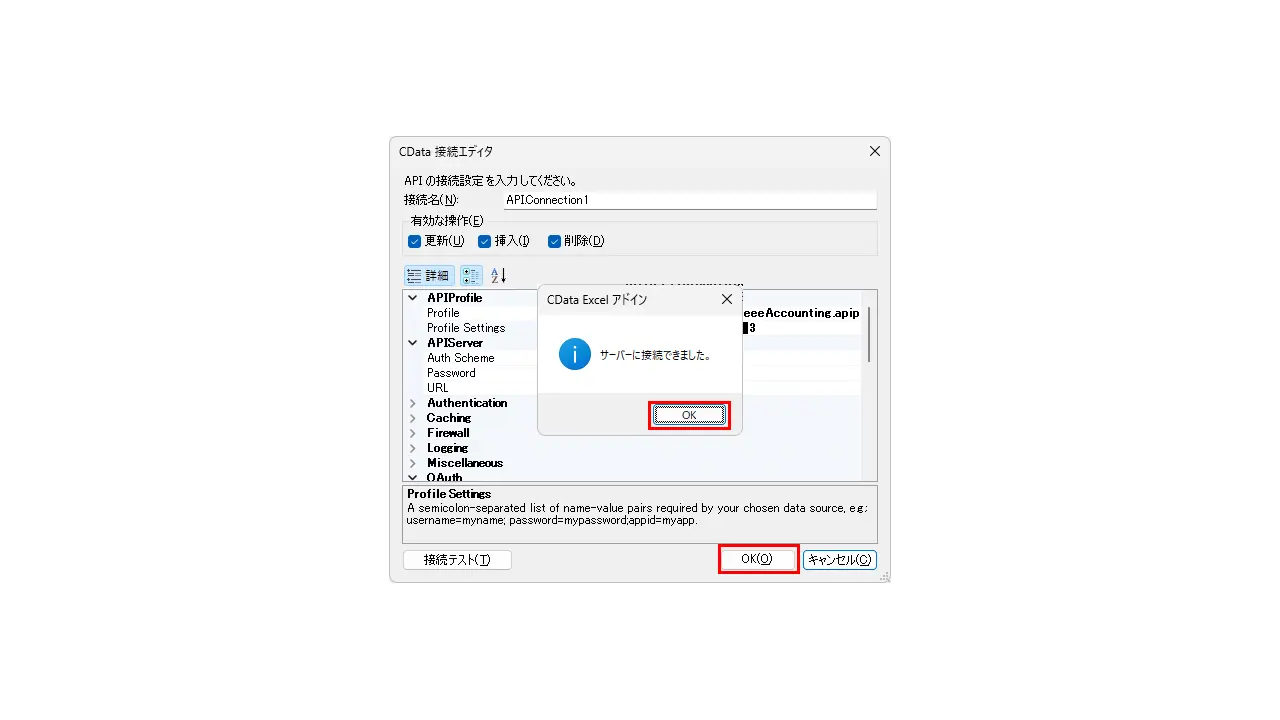Collapse the APIServer category
This screenshot has width=1280, height=720.
[x=413, y=343]
